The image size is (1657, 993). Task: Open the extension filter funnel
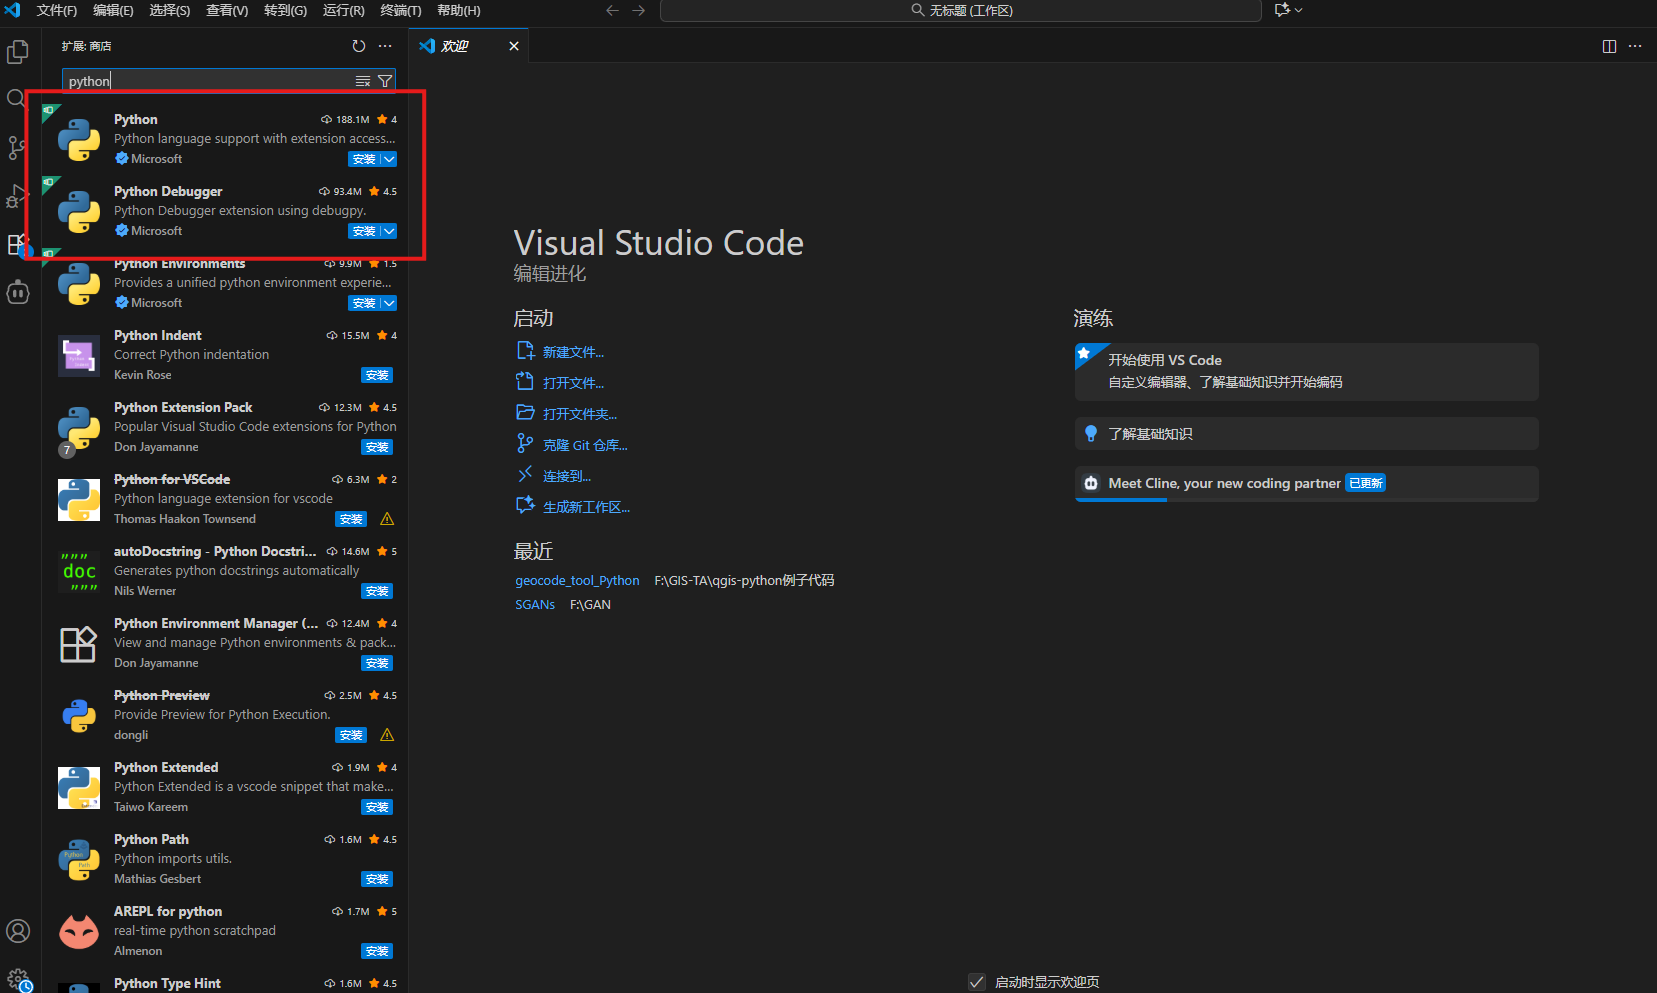(x=385, y=81)
